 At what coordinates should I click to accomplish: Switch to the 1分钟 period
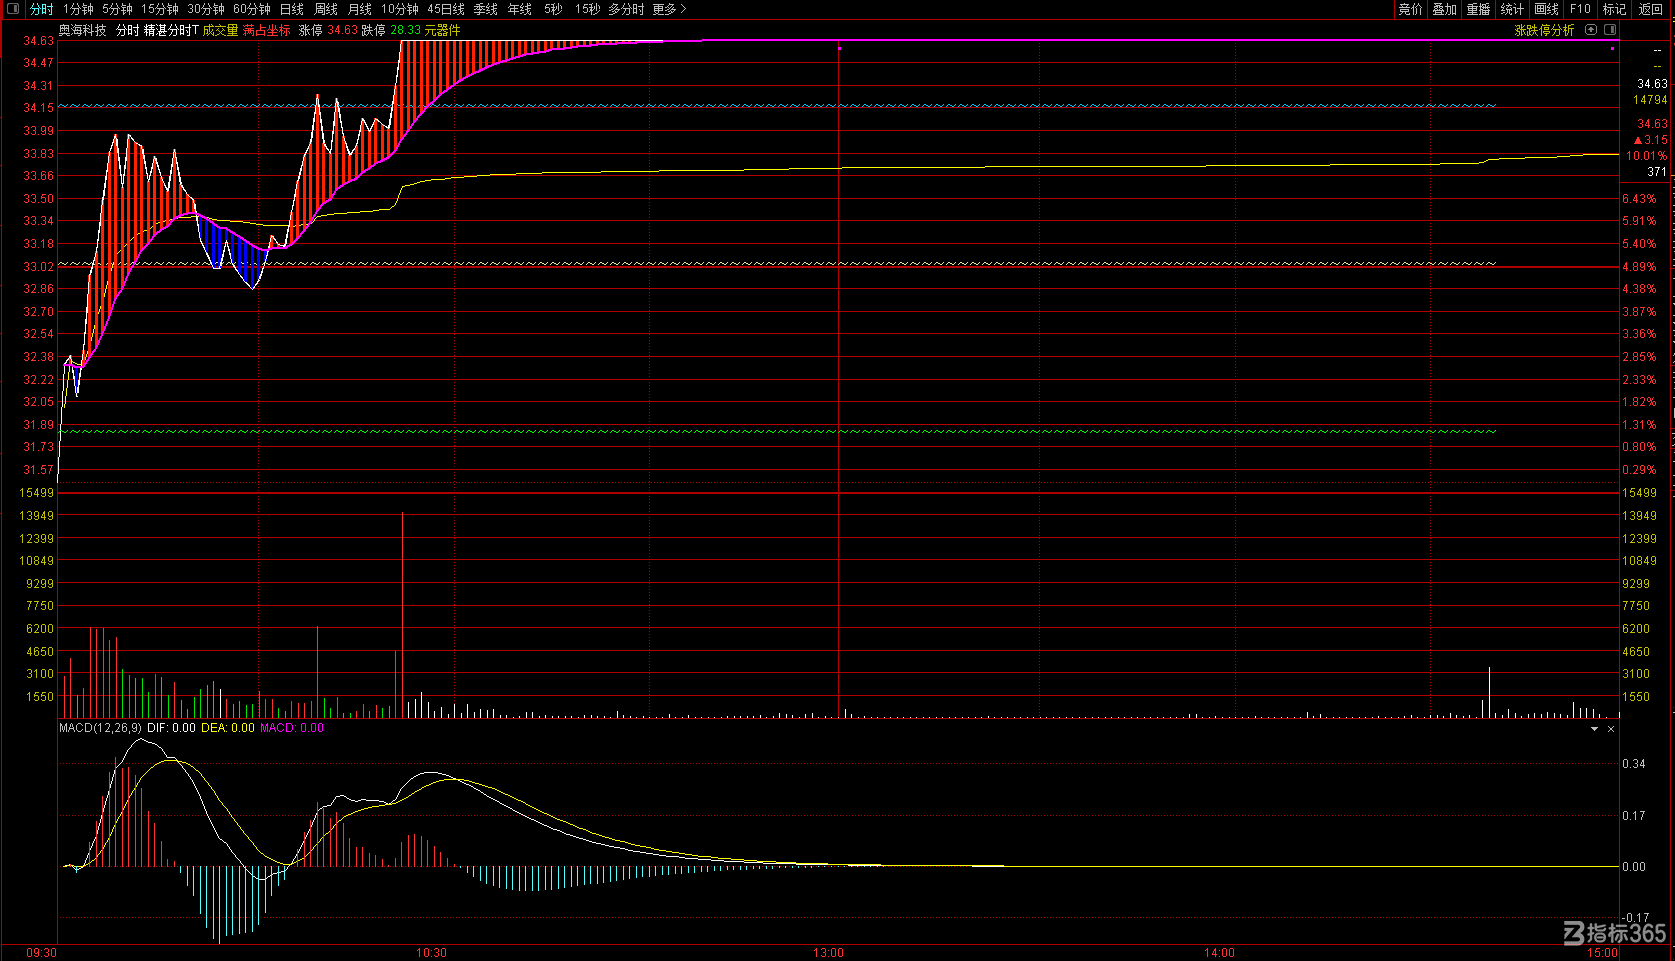(78, 9)
